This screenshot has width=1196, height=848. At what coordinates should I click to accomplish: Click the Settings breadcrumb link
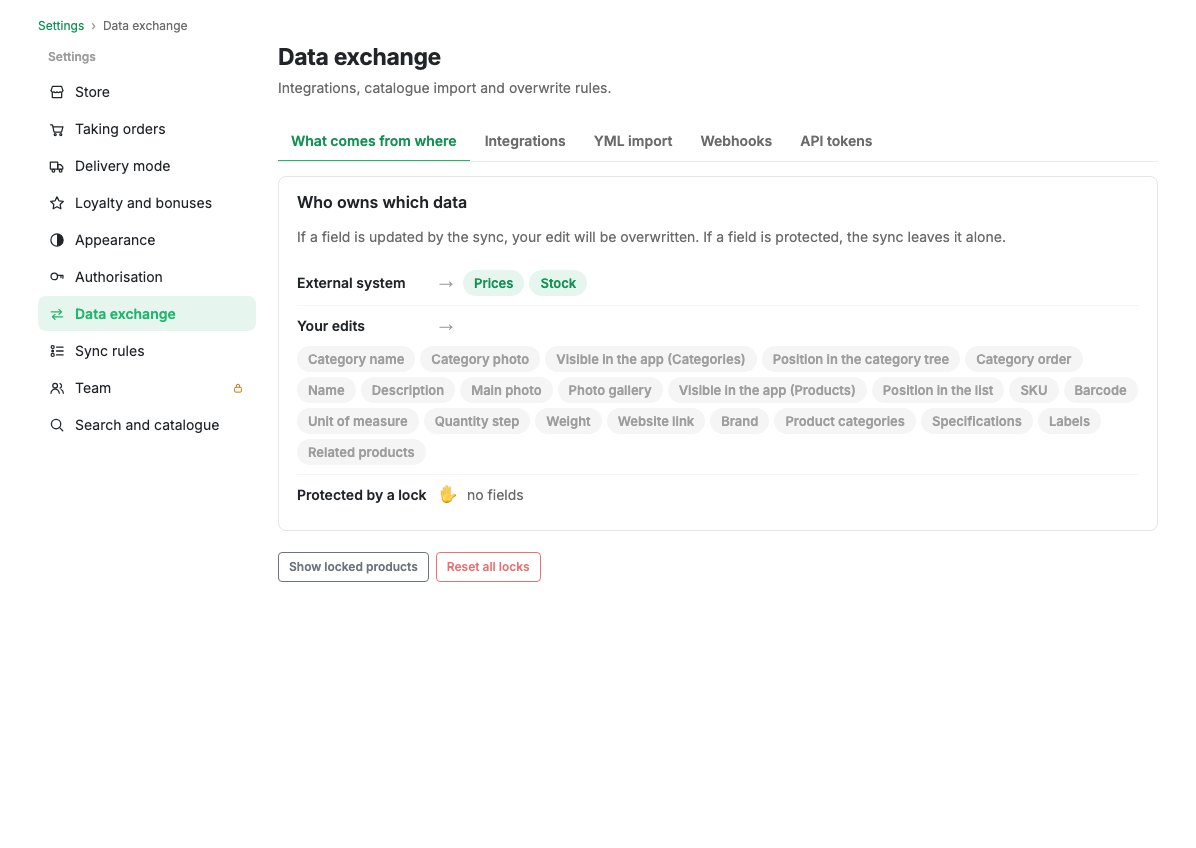(x=61, y=26)
